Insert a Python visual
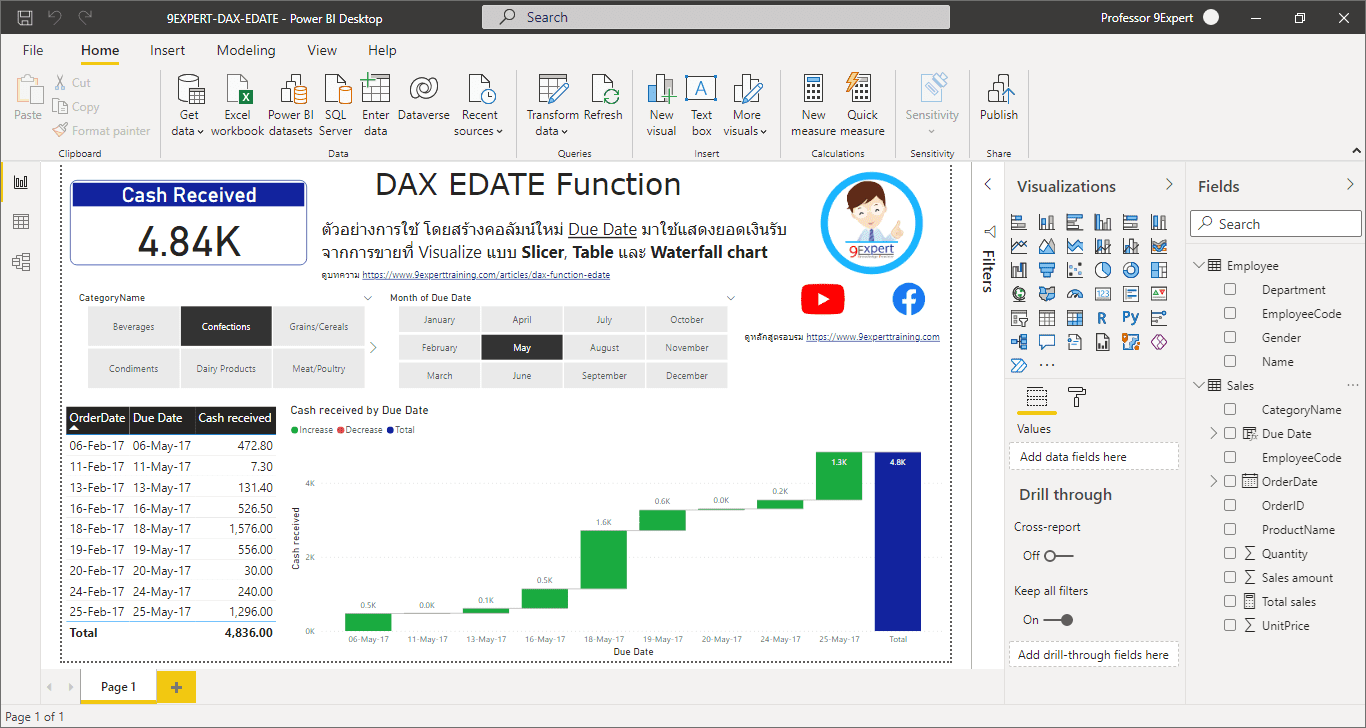 [1132, 317]
